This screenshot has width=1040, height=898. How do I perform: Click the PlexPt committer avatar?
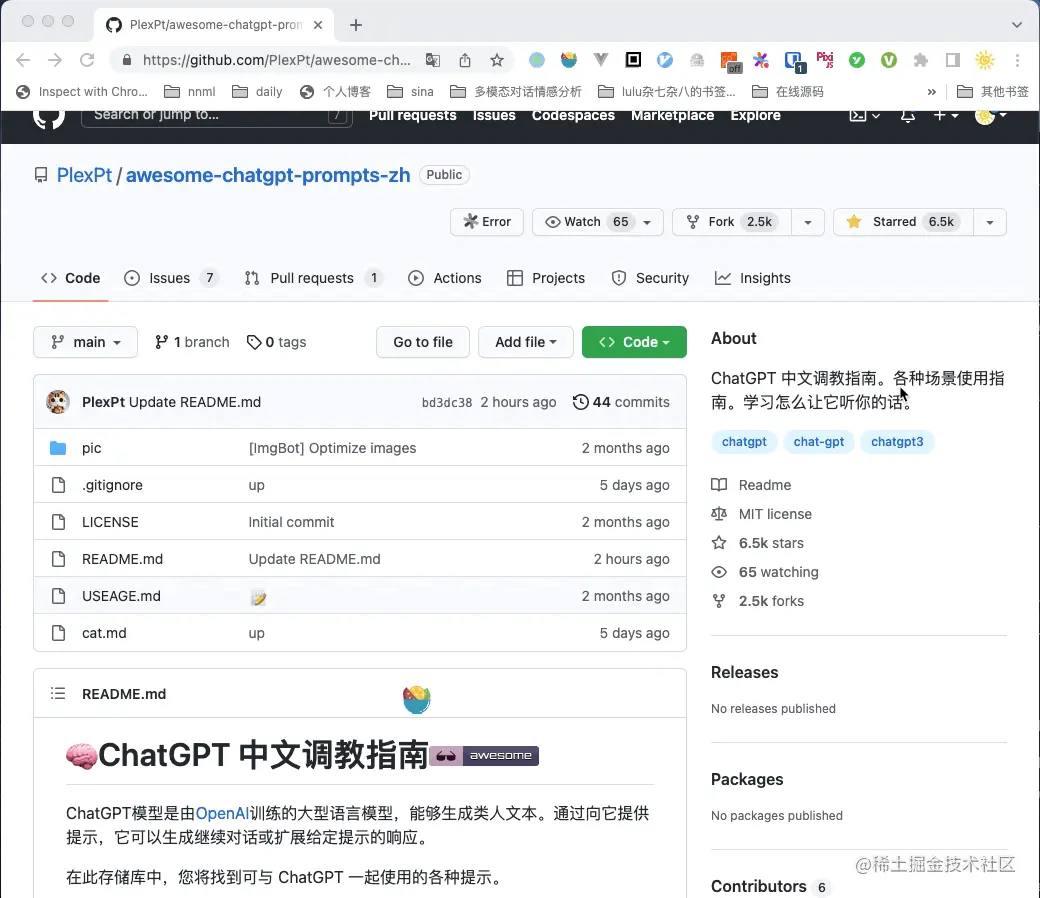click(58, 402)
